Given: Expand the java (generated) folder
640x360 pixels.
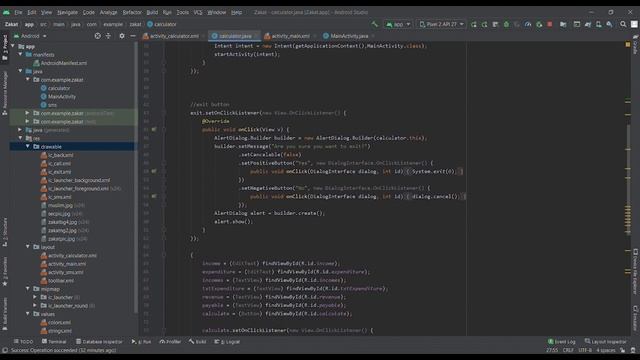Looking at the screenshot, I should pyautogui.click(x=20, y=130).
